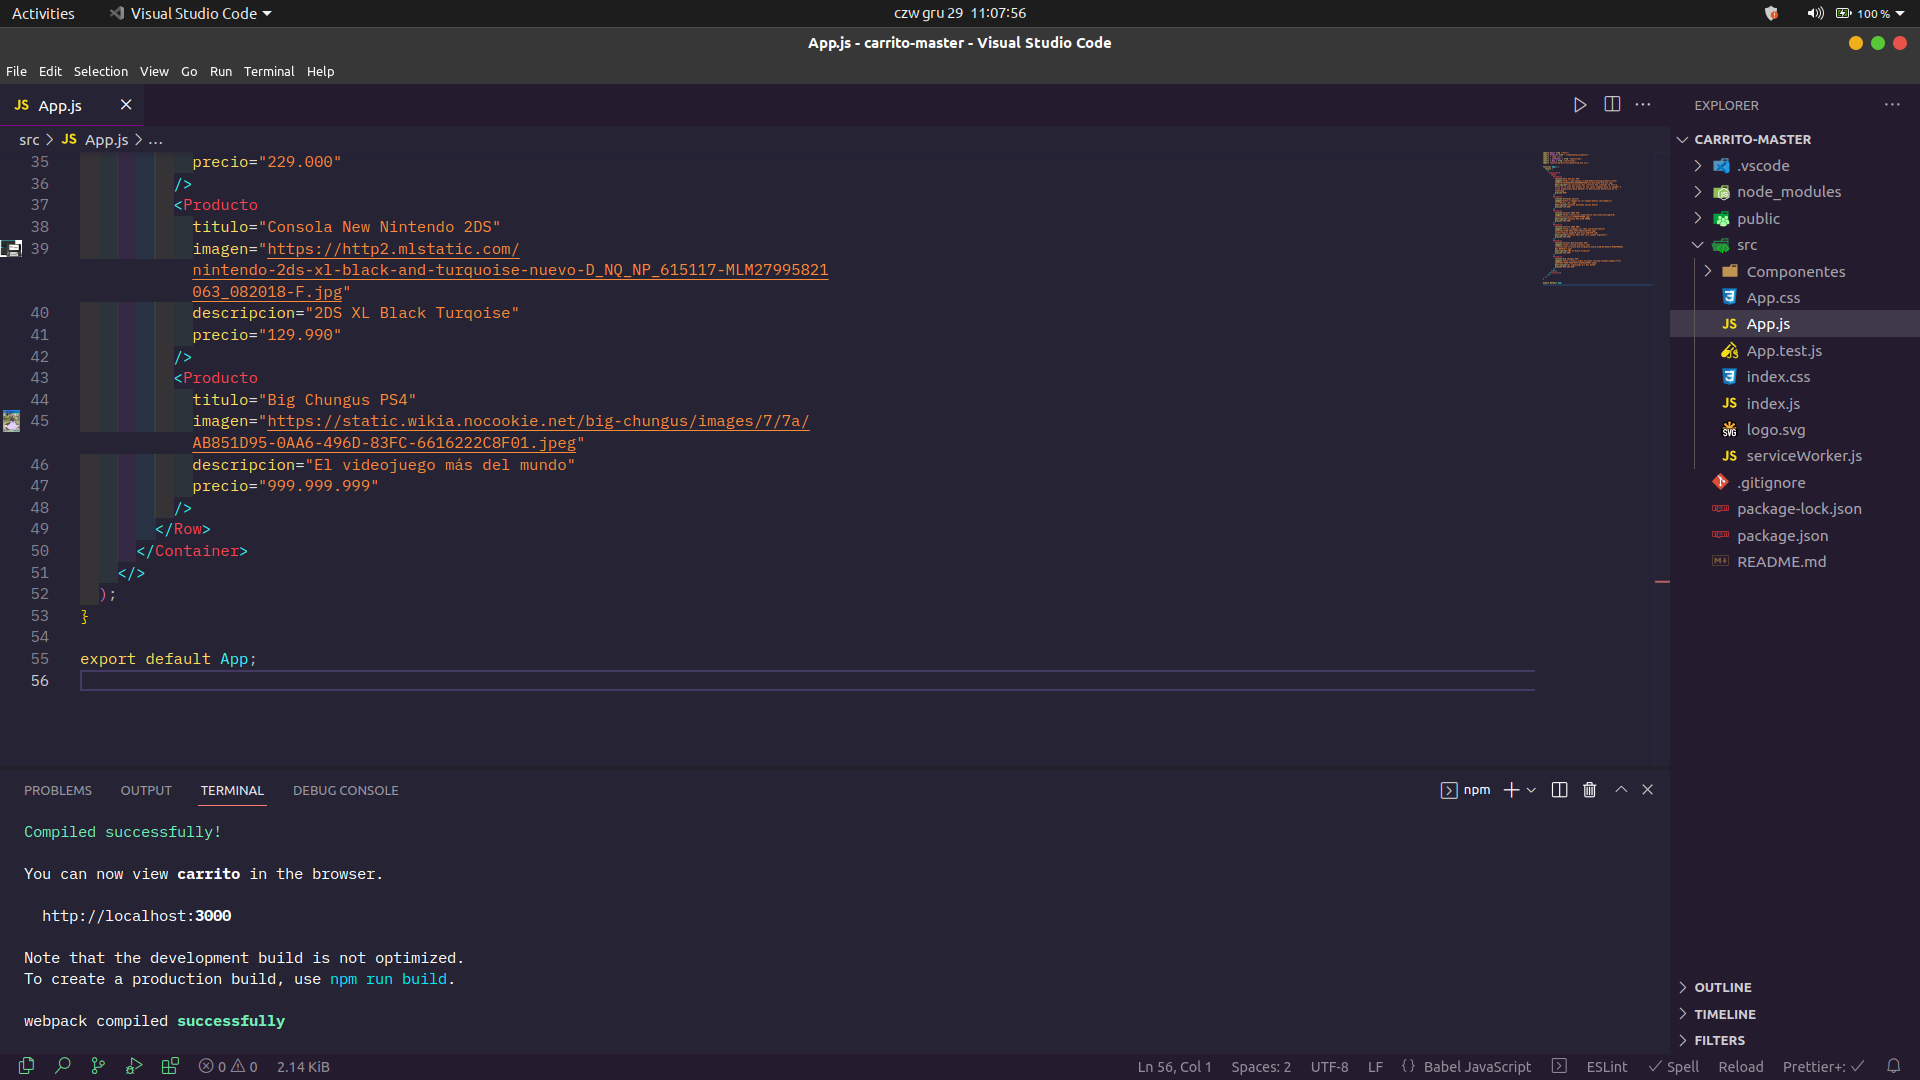
Task: Open App.css in explorer
Action: tap(1773, 298)
